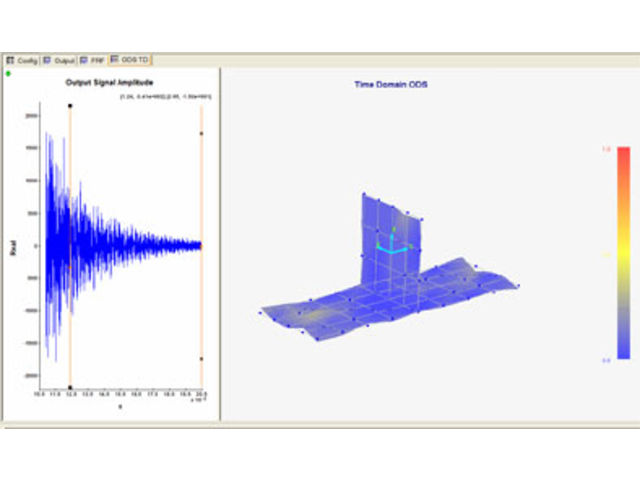Click the right cursor's lower marker dot
This screenshot has width=640, height=480.
201,359
